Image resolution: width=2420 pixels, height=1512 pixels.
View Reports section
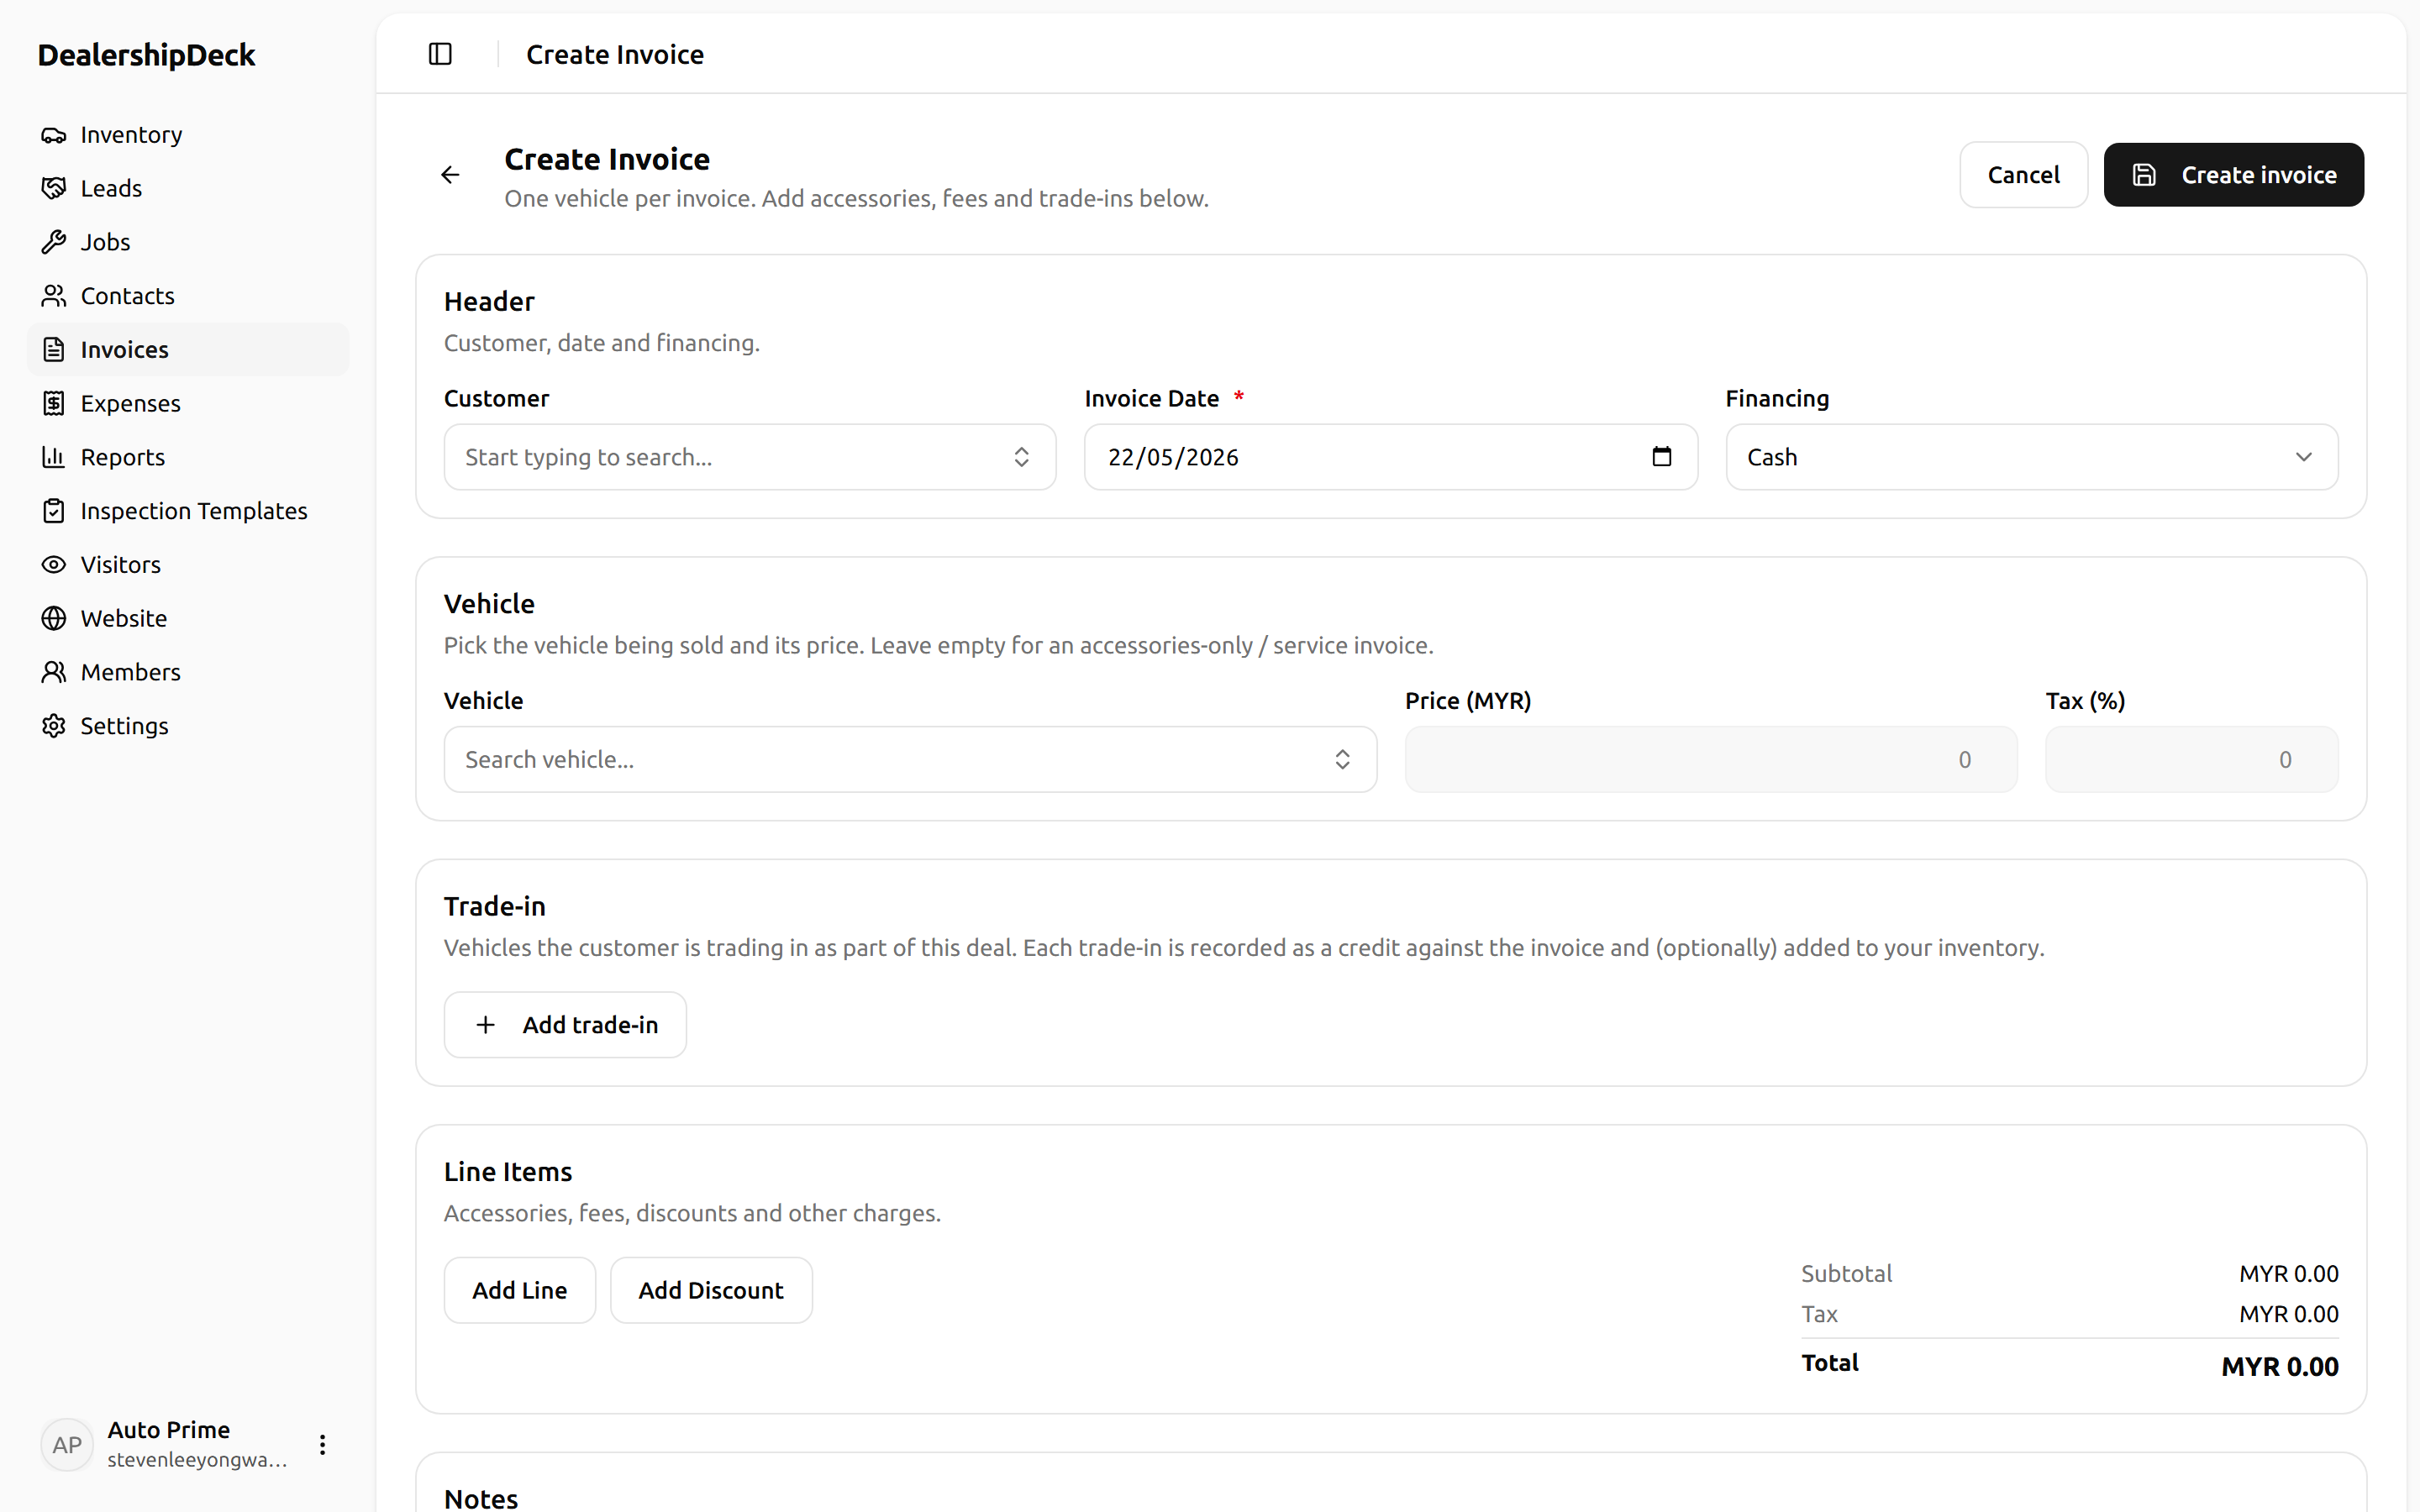coord(188,457)
